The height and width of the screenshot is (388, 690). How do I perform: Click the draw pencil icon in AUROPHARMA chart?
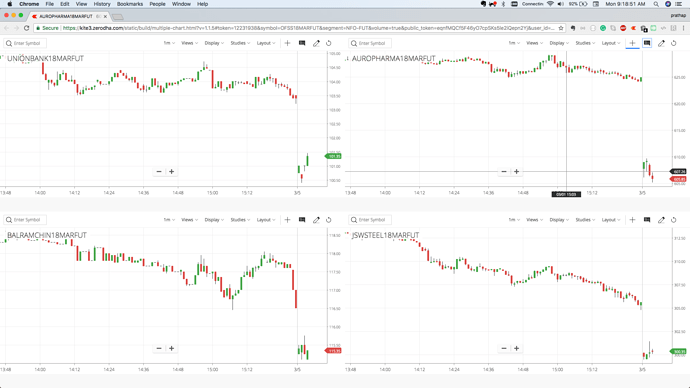point(661,43)
